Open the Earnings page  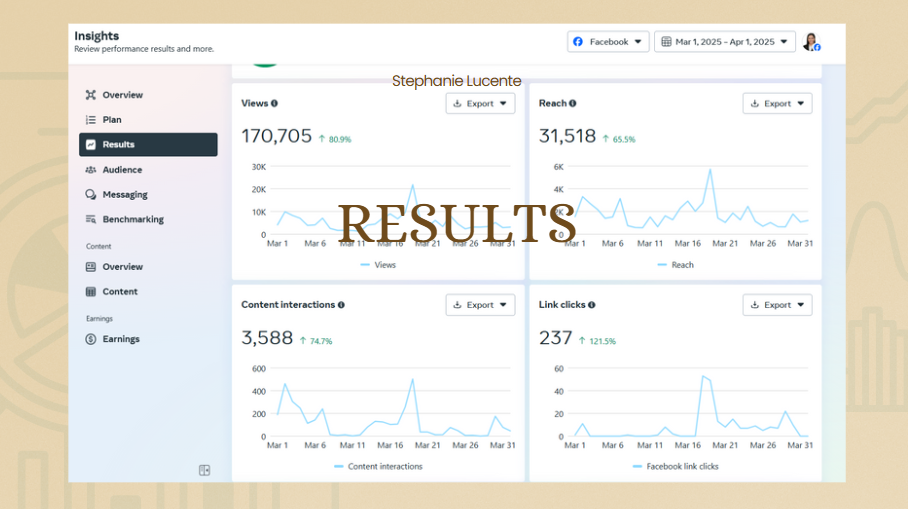pos(148,339)
